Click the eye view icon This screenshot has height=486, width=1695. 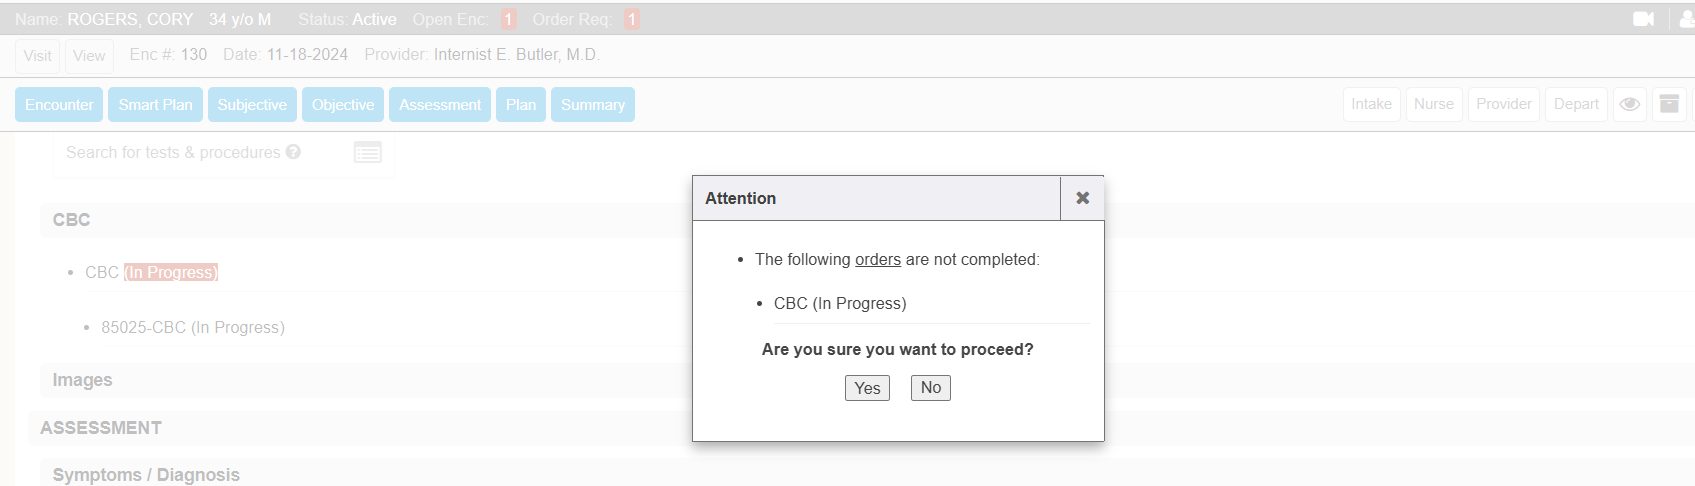pos(1629,104)
